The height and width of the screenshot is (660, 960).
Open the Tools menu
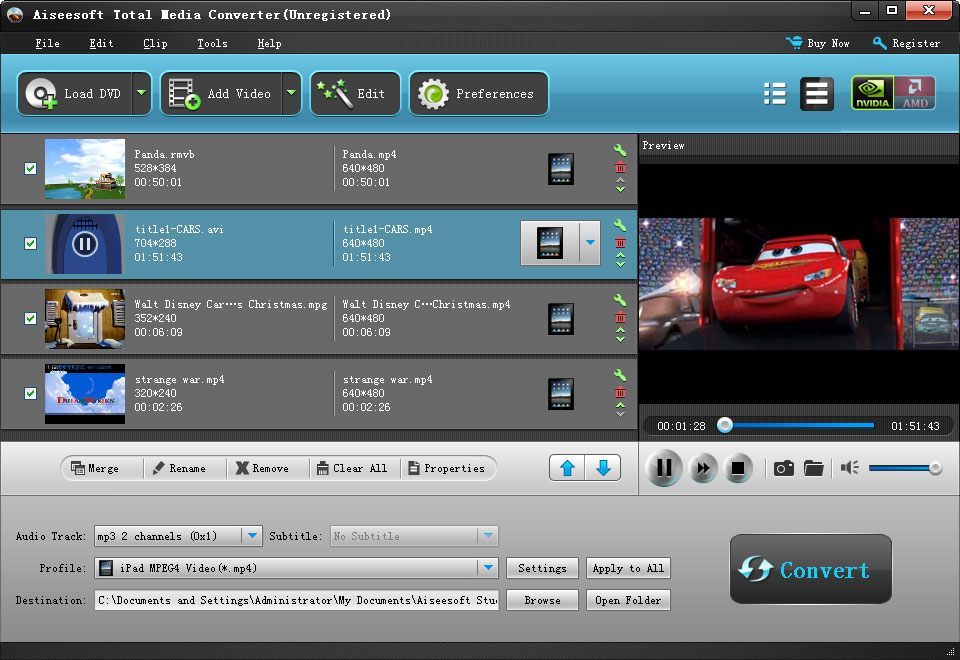tap(211, 43)
